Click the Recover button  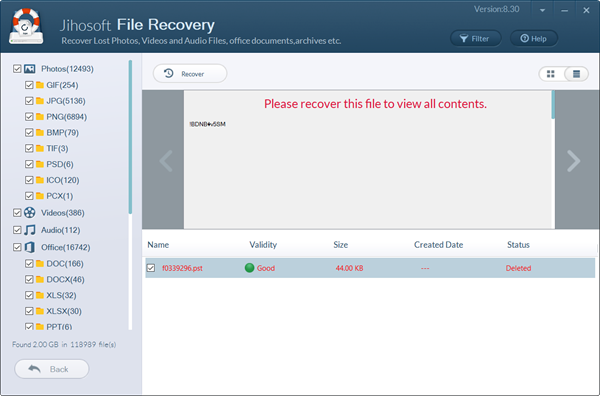click(x=190, y=73)
